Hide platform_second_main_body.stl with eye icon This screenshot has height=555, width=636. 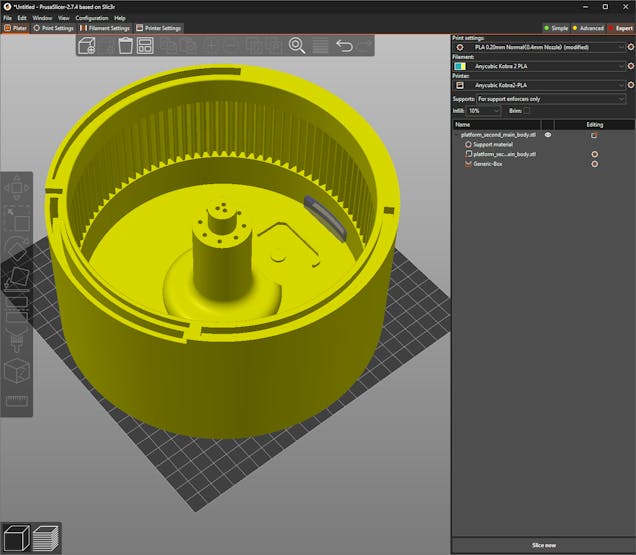548,134
